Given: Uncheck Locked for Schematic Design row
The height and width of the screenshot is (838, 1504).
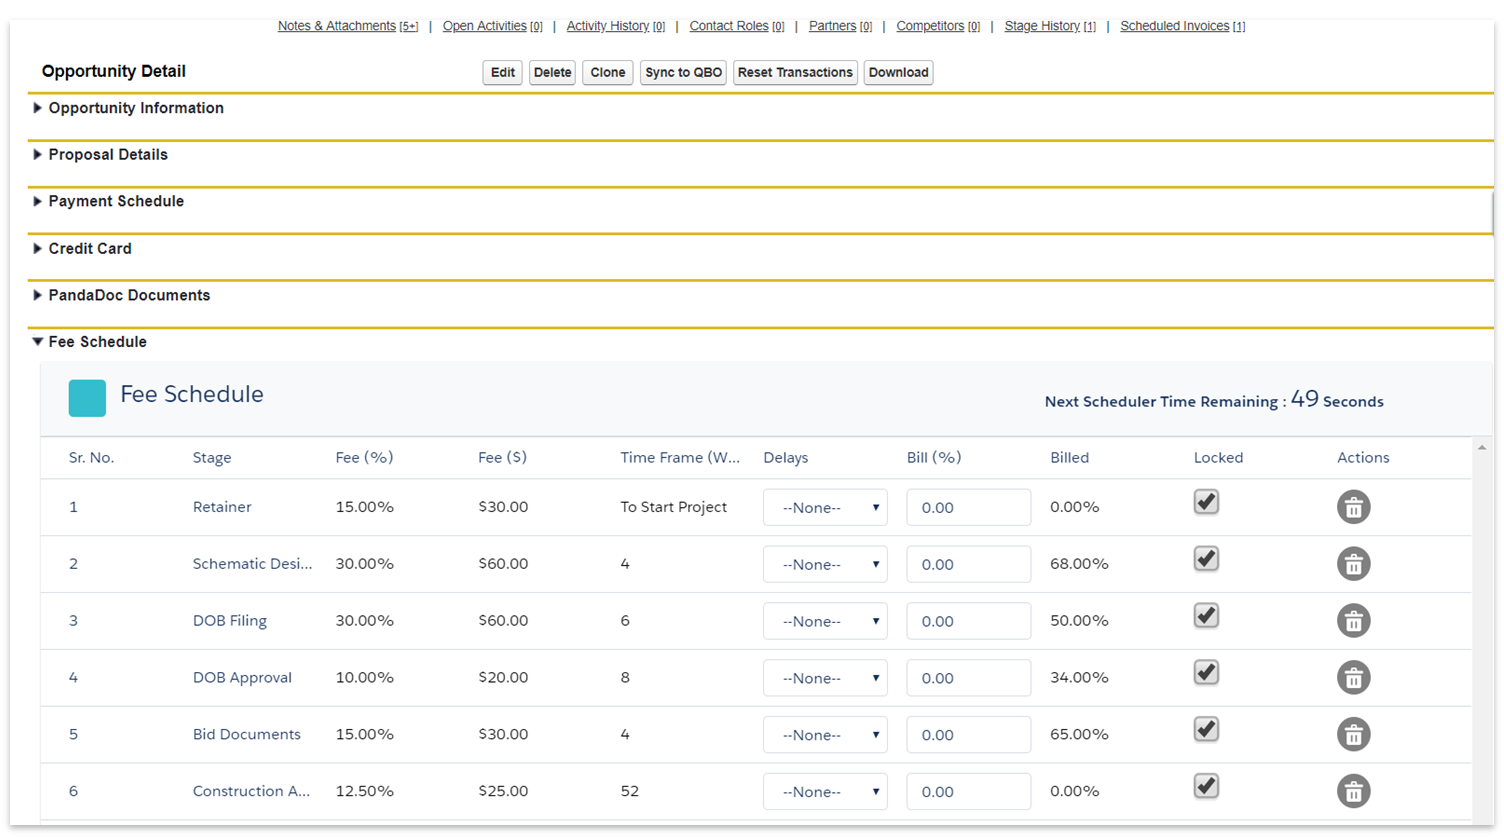Looking at the screenshot, I should [1206, 559].
